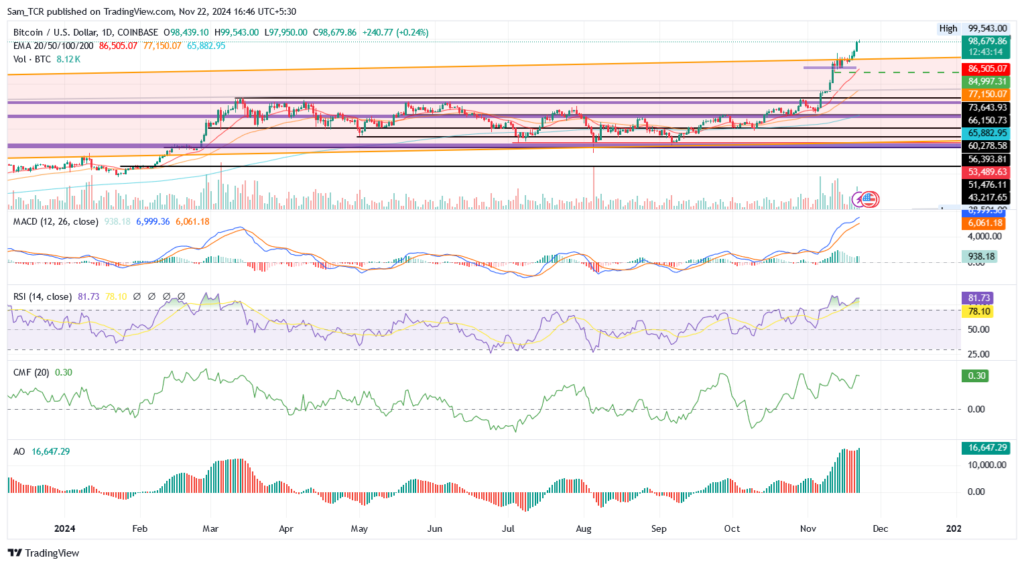Click the 99,543.00 high price value
The image size is (1024, 566).
point(987,29)
